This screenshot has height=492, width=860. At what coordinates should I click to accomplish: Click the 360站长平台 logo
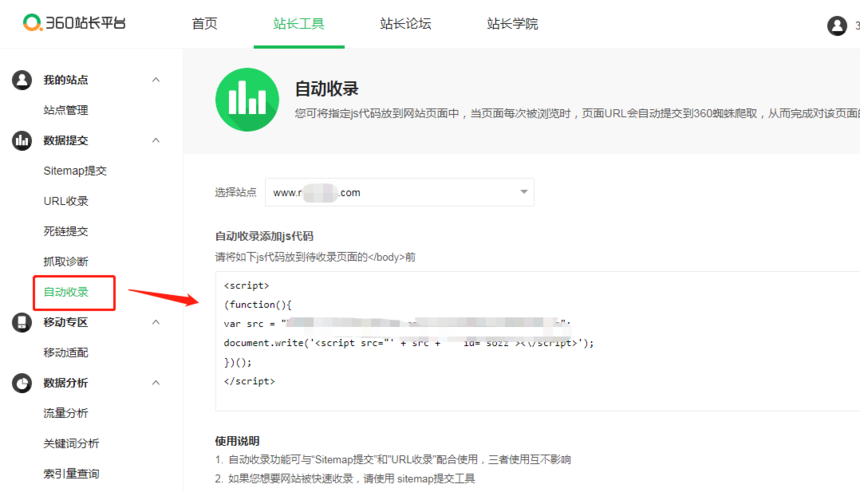74,23
